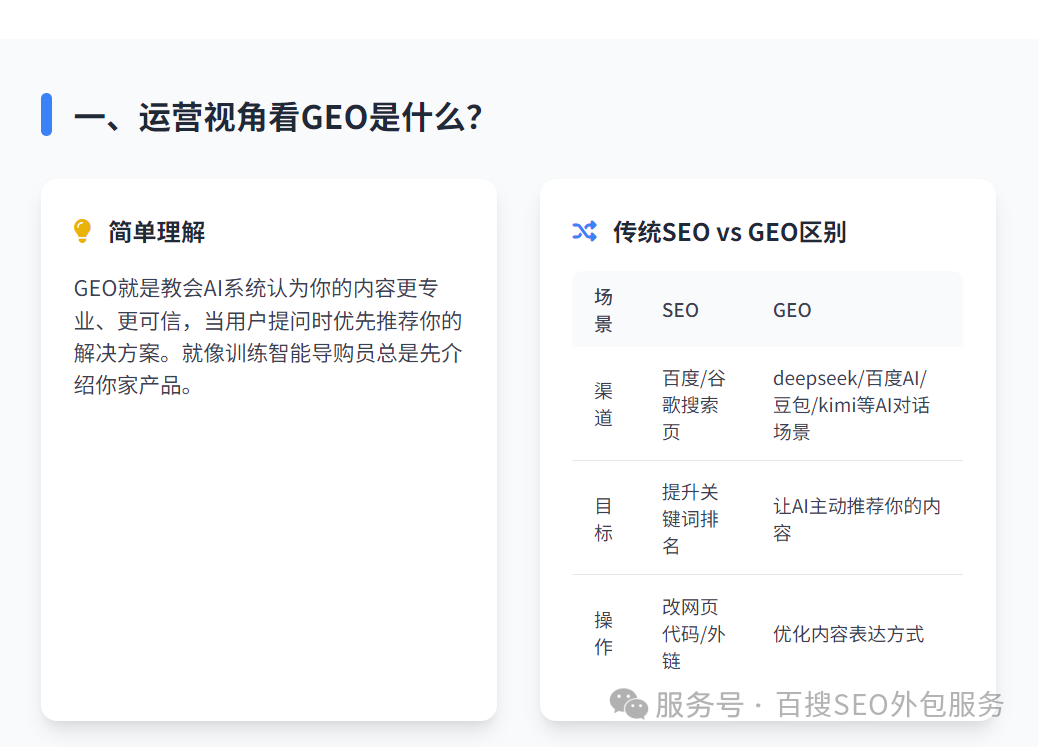1038x747 pixels.
Task: Click the 传统SEO vs GEO区别 card title
Action: [x=729, y=232]
